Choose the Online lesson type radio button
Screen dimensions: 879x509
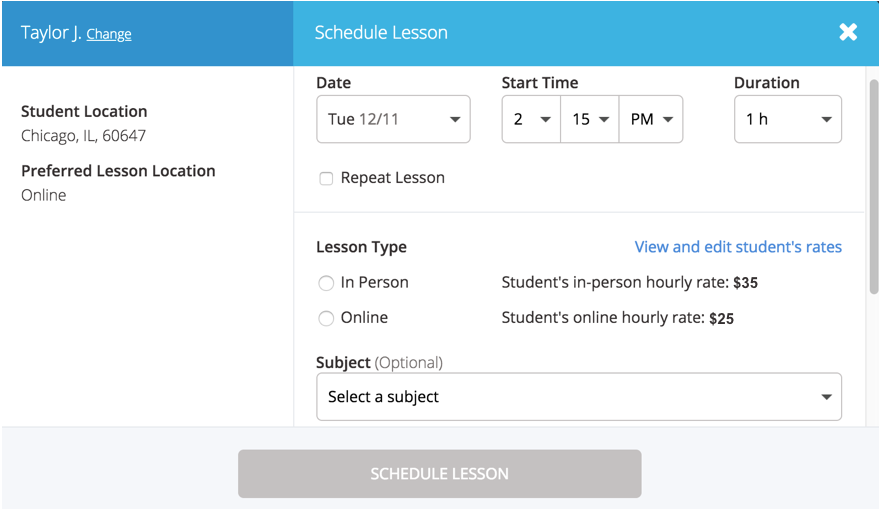pos(326,318)
